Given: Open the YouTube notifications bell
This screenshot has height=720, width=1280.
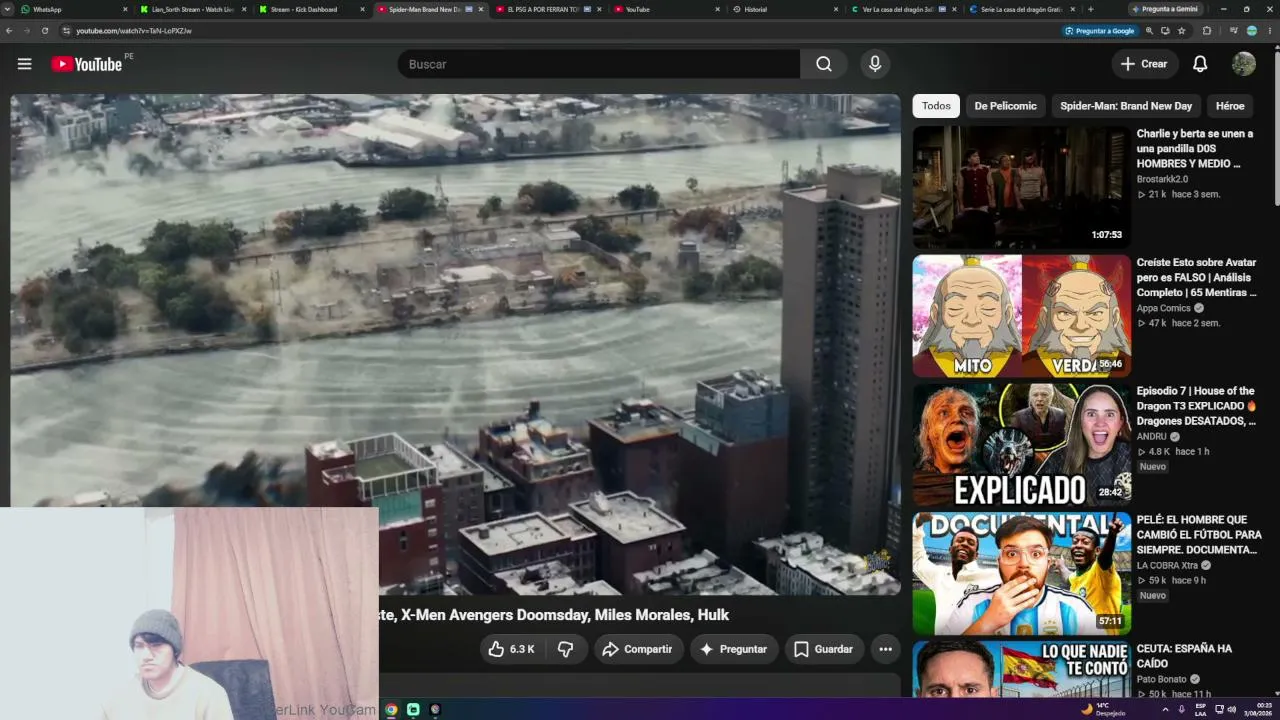Looking at the screenshot, I should pyautogui.click(x=1200, y=64).
